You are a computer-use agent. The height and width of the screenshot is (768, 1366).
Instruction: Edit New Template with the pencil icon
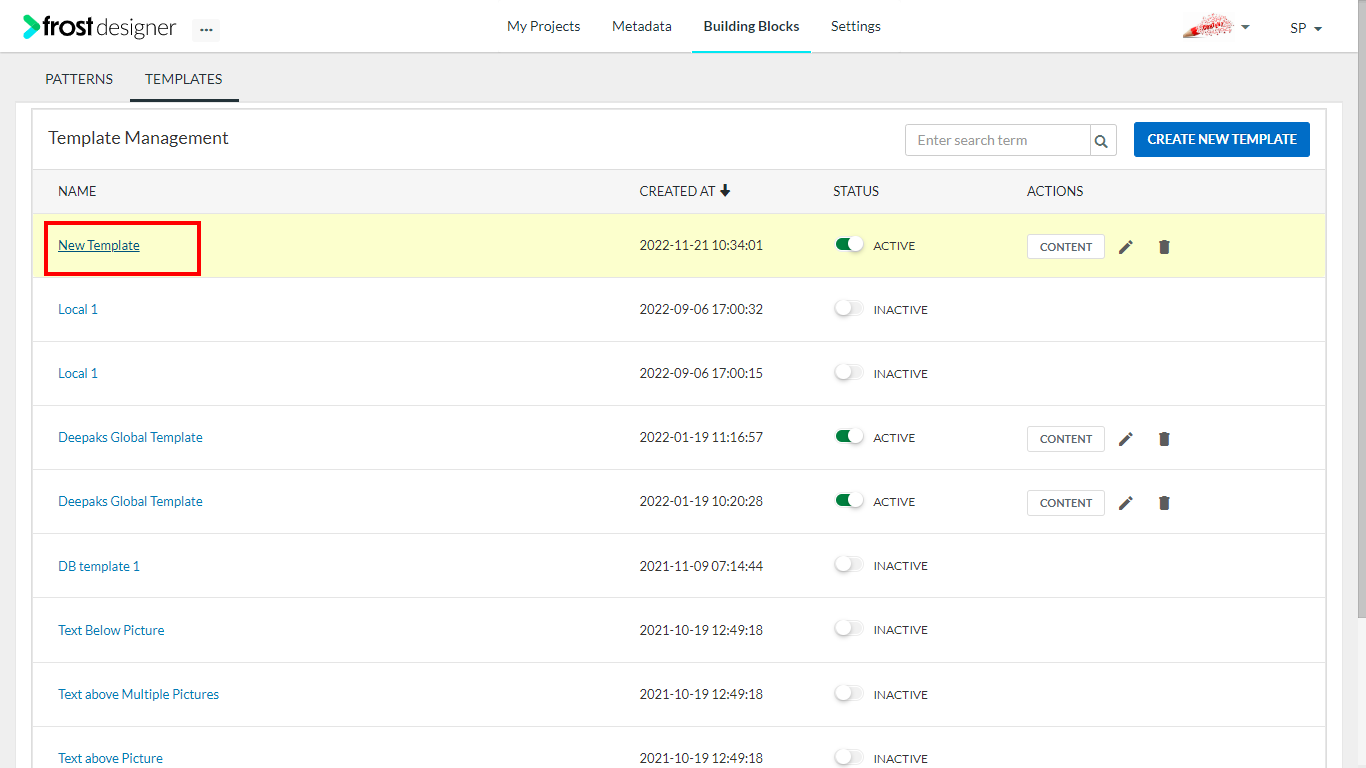point(1126,247)
